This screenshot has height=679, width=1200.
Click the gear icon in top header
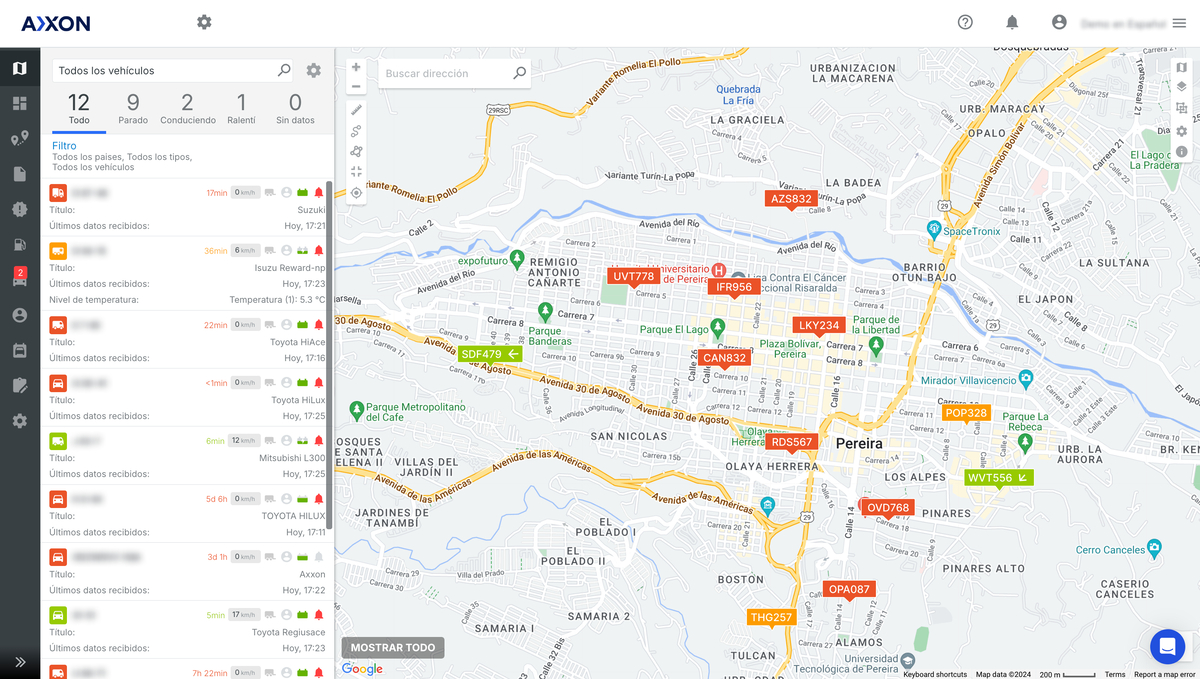(x=204, y=22)
